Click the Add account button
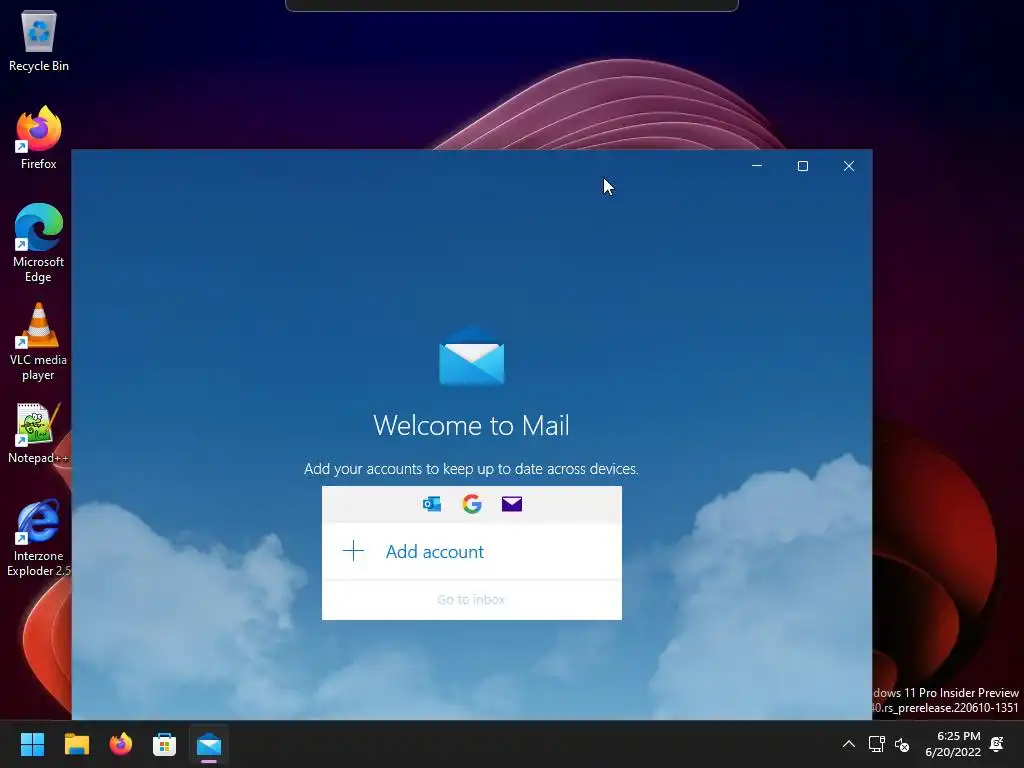The width and height of the screenshot is (1024, 768). (x=472, y=551)
